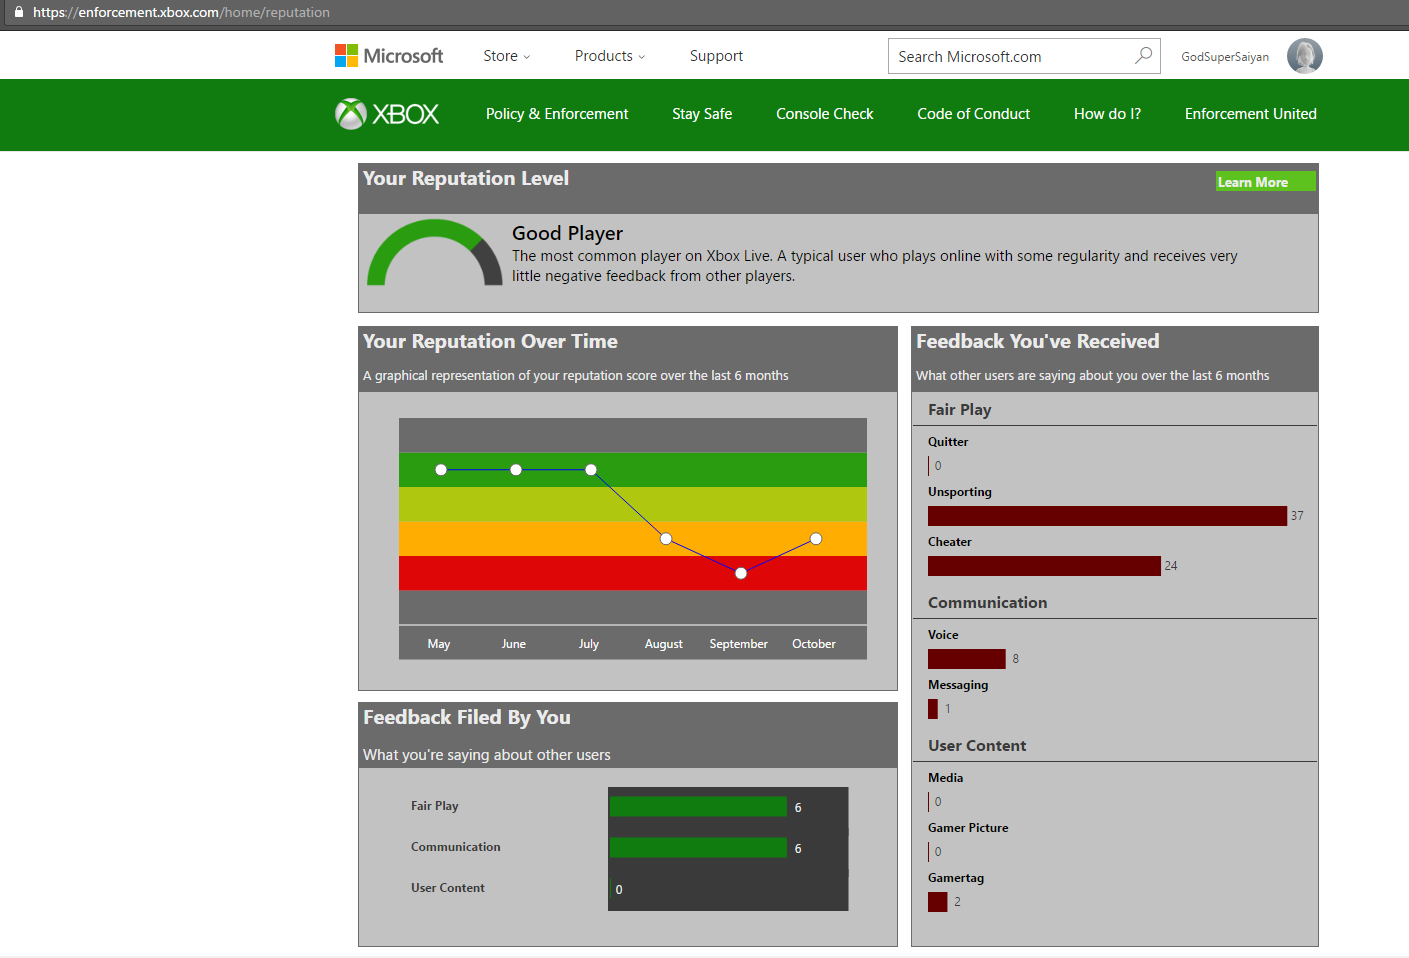Open Code of Conduct page
This screenshot has width=1409, height=958.
[974, 114]
